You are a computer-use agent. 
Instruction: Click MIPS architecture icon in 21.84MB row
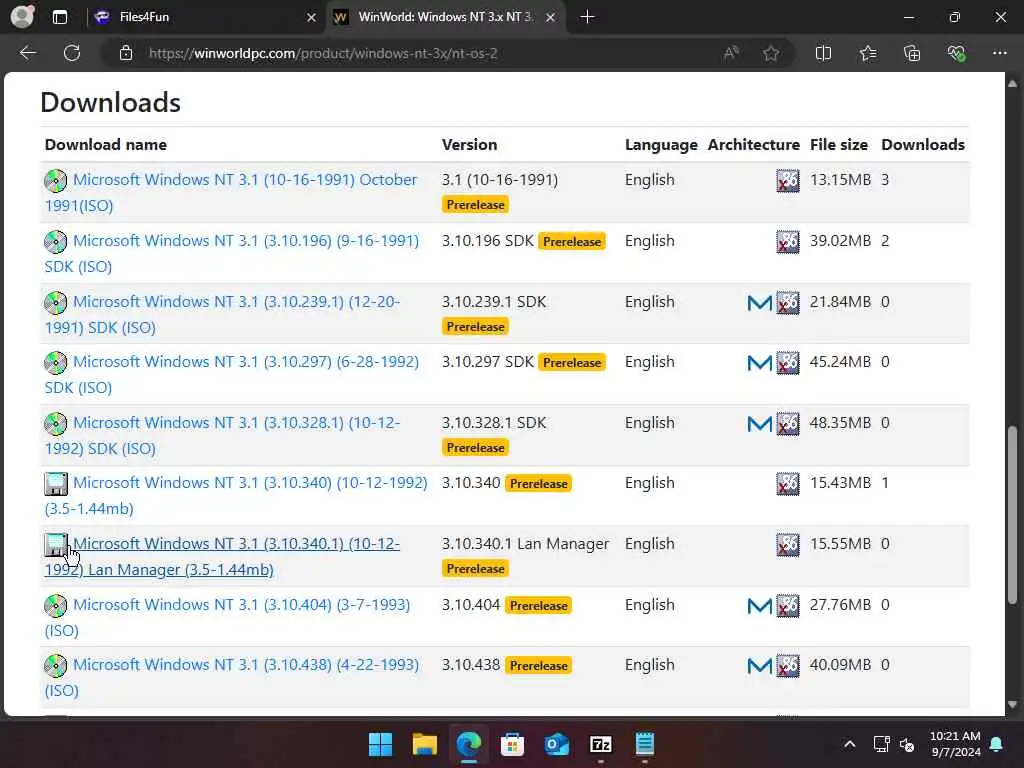pos(760,302)
